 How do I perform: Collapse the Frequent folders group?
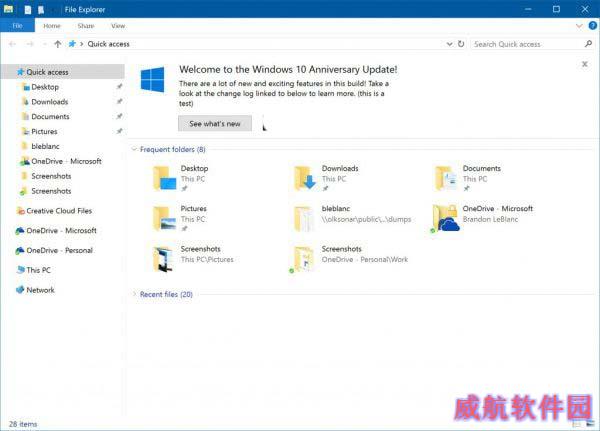pos(134,149)
